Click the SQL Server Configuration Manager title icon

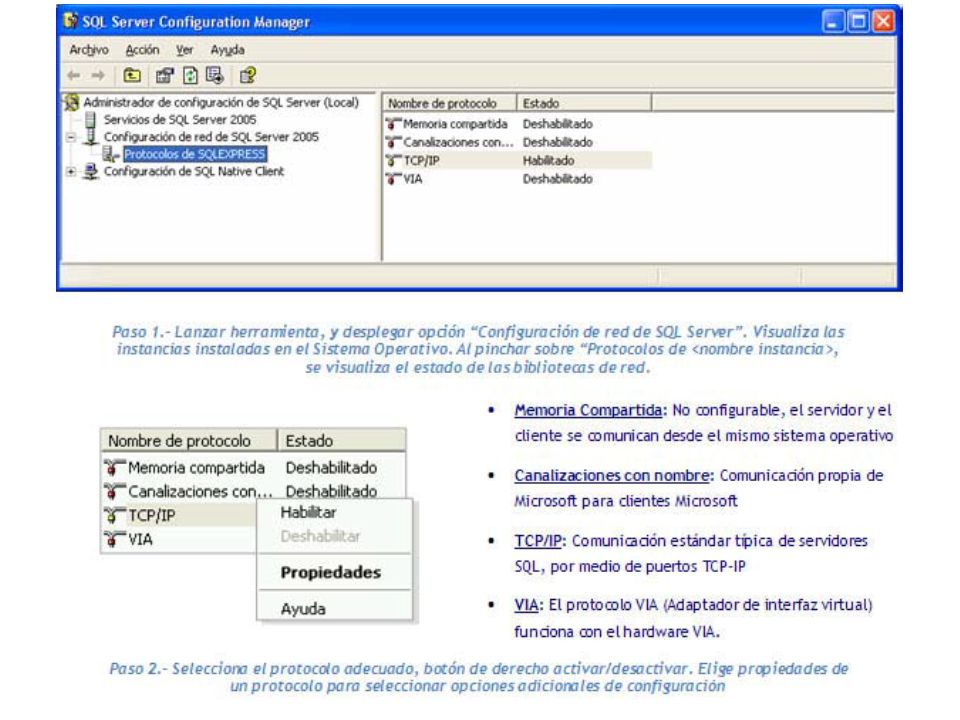click(x=71, y=21)
